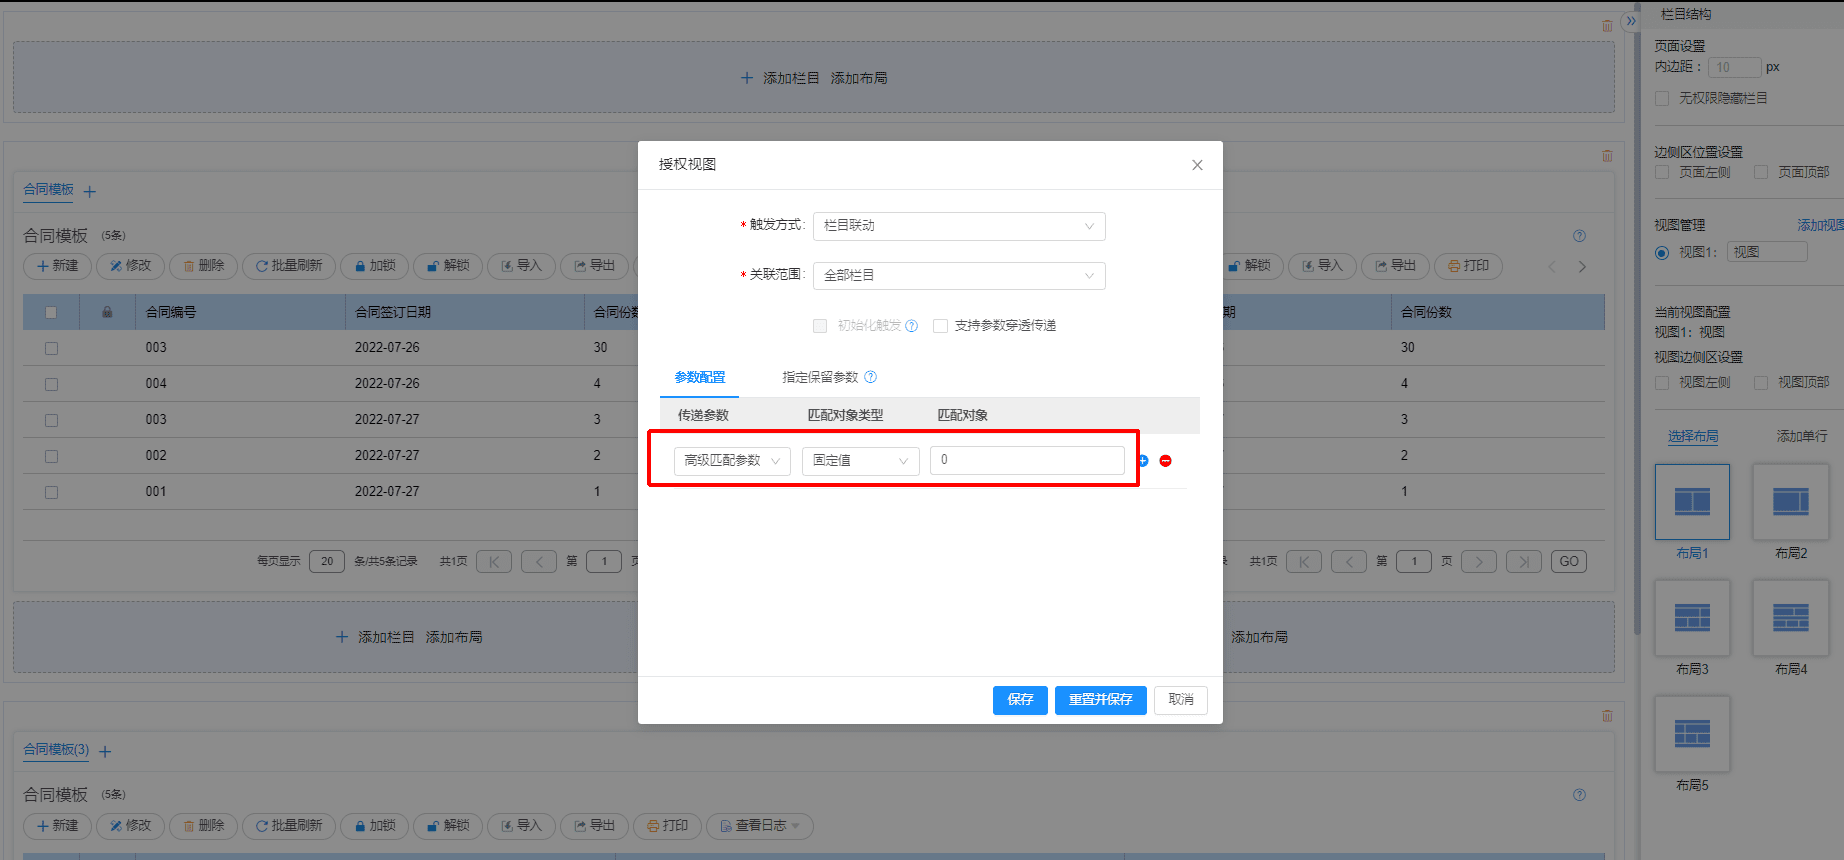The width and height of the screenshot is (1844, 860).
Task: Click the lock icon in the table header
Action: [x=107, y=312]
